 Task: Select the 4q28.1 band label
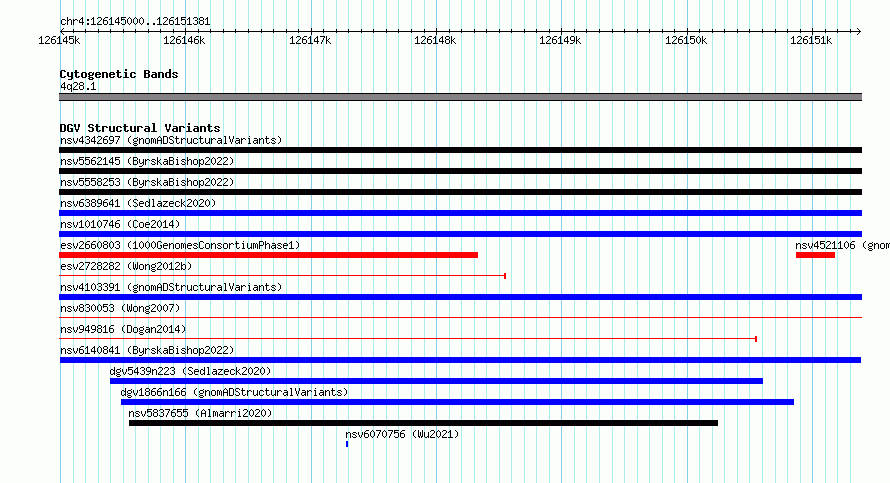78,86
